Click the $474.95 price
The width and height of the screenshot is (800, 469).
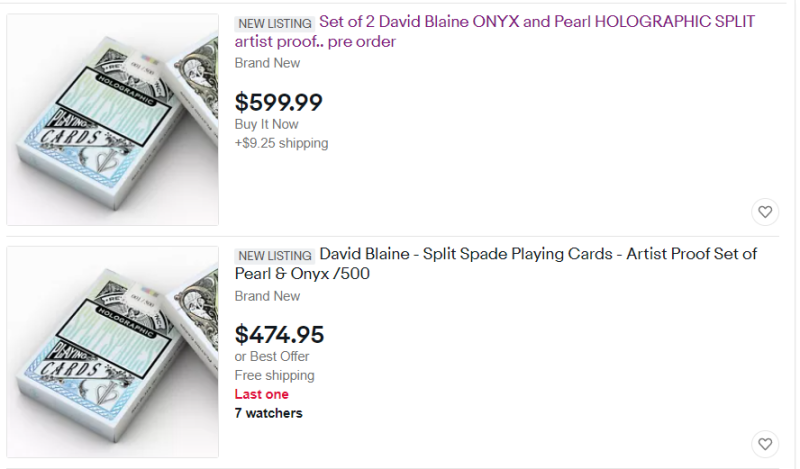[x=279, y=335]
